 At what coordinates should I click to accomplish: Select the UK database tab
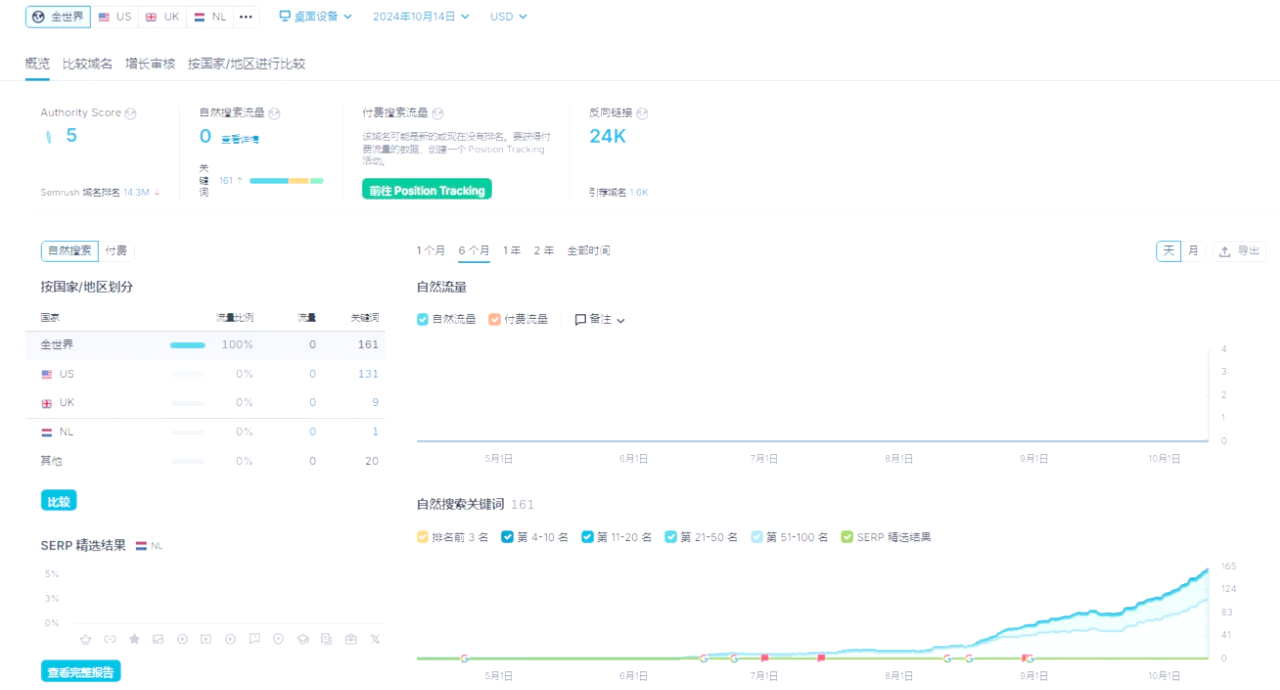point(162,17)
